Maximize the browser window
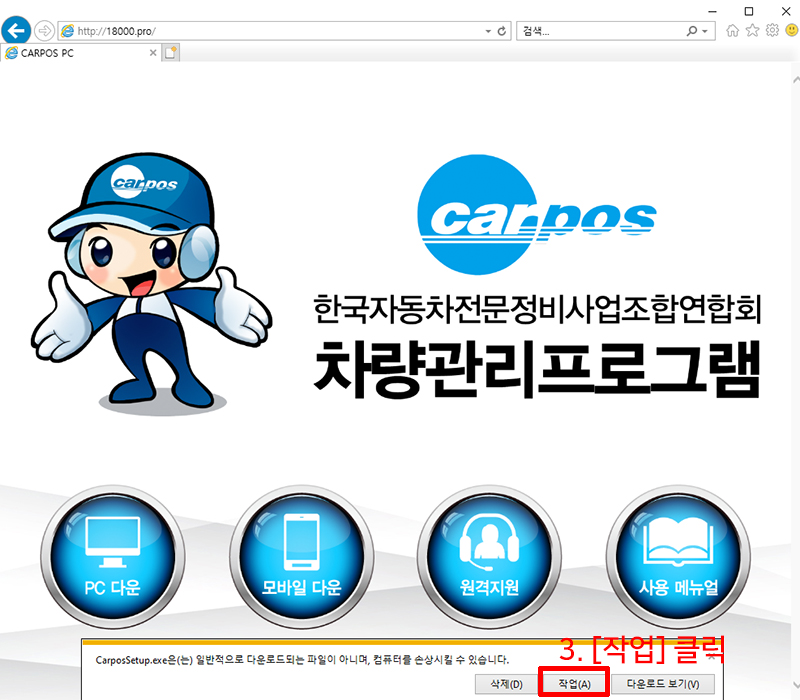This screenshot has height=700, width=800. point(749,11)
